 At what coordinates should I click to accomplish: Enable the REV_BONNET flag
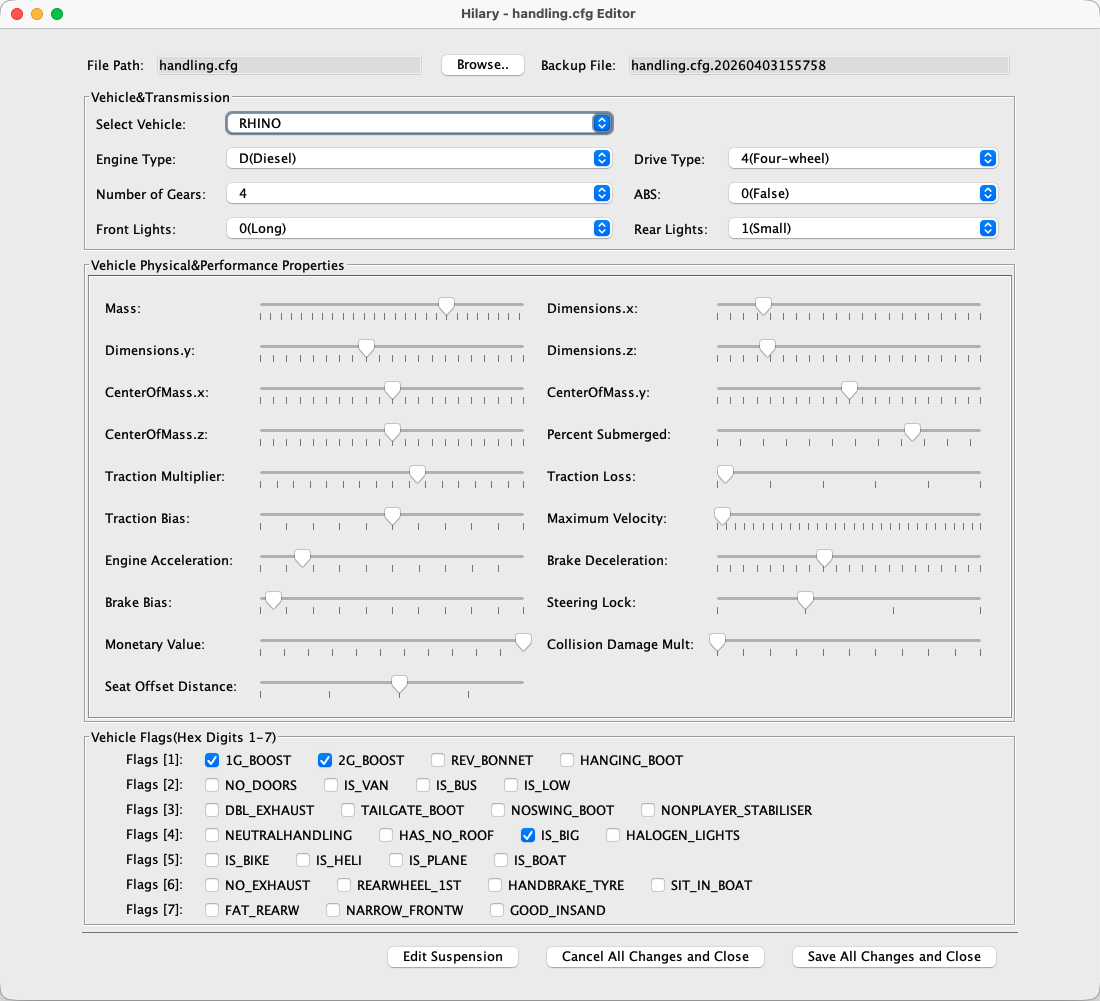click(x=437, y=760)
